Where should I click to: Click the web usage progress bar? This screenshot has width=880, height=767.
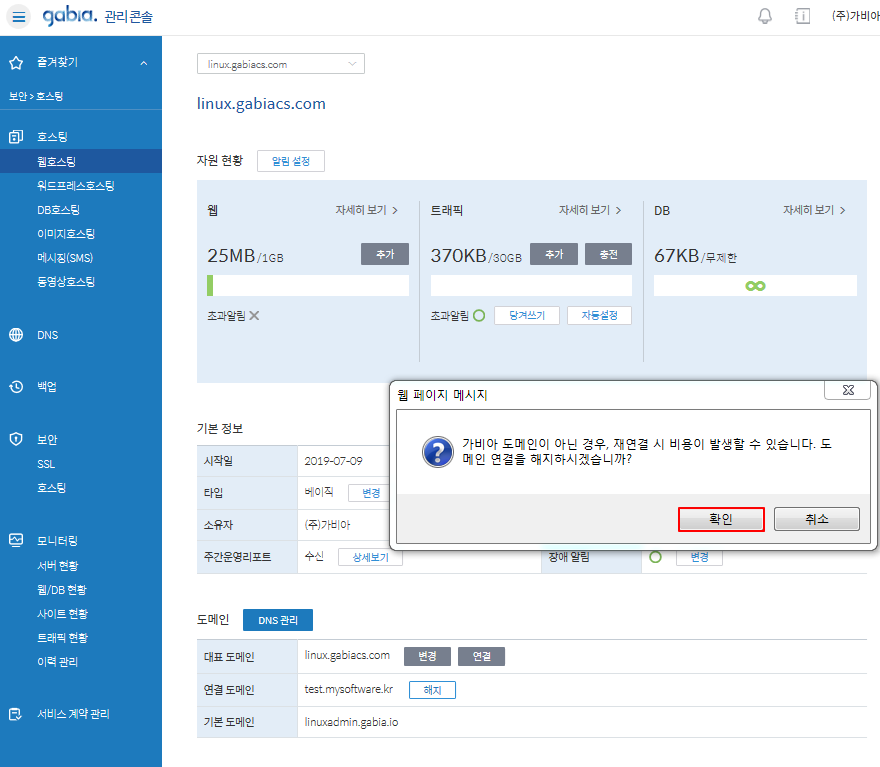[x=307, y=286]
